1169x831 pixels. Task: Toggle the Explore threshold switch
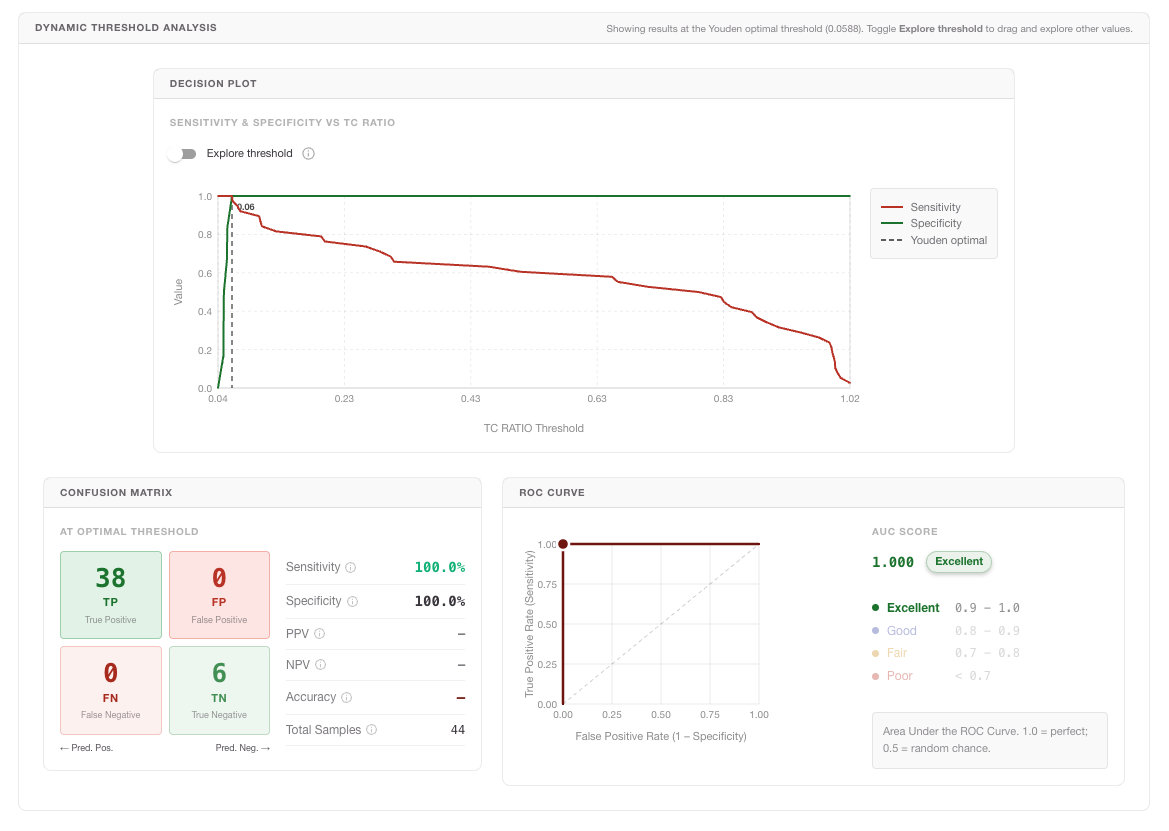pyautogui.click(x=182, y=154)
